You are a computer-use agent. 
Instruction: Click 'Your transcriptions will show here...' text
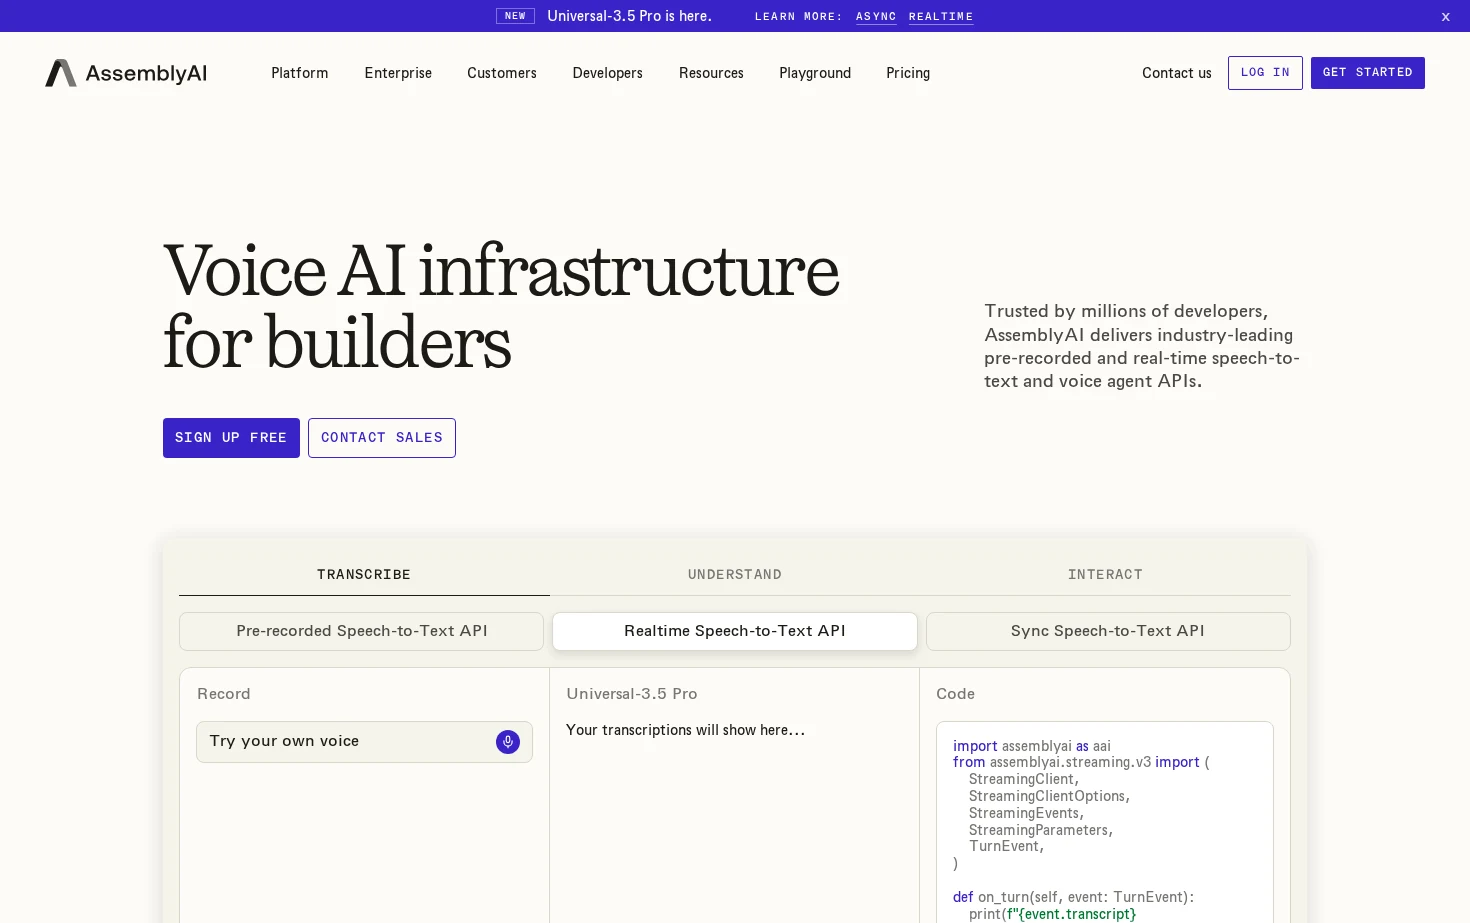point(686,730)
